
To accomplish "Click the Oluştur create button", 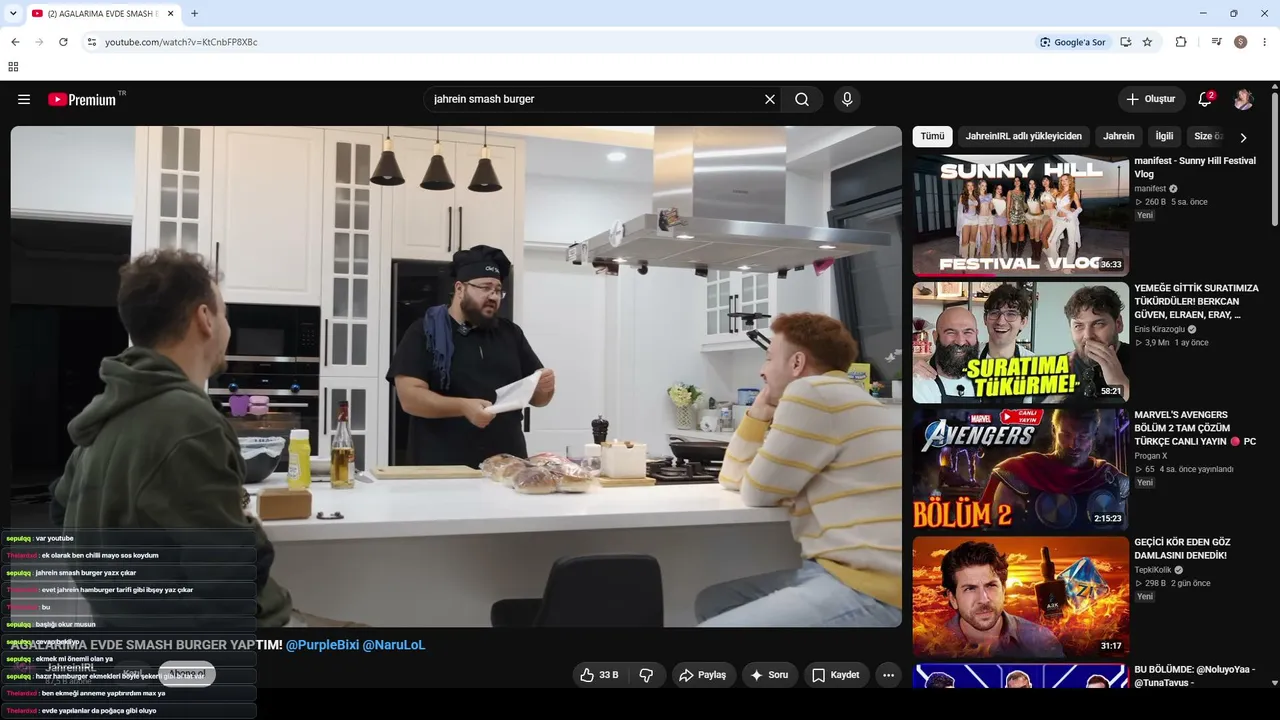I will (1151, 99).
